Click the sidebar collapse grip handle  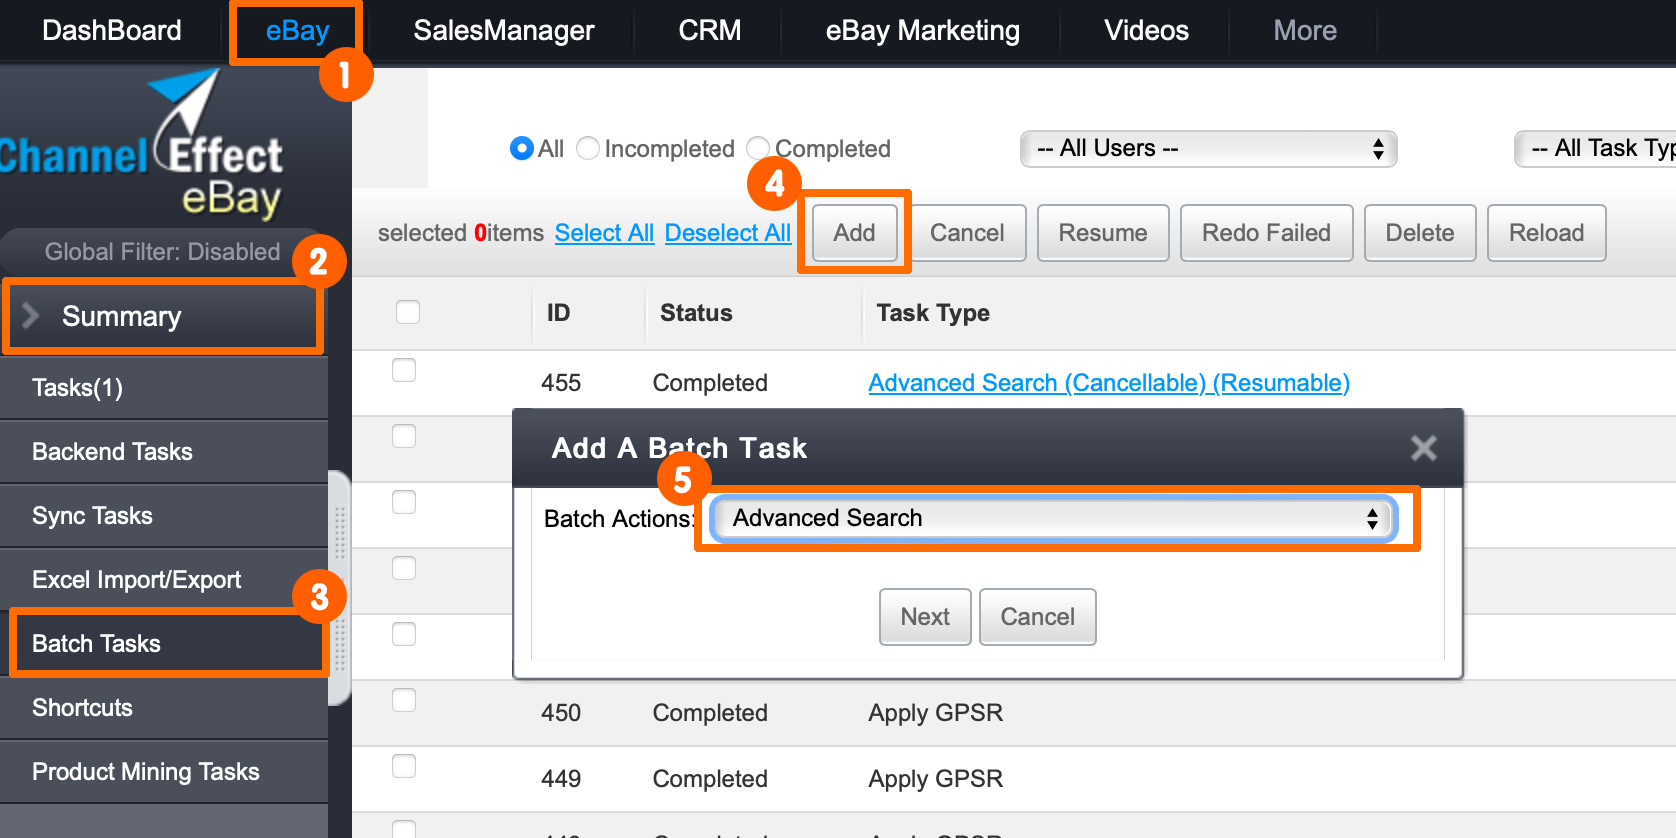point(340,588)
